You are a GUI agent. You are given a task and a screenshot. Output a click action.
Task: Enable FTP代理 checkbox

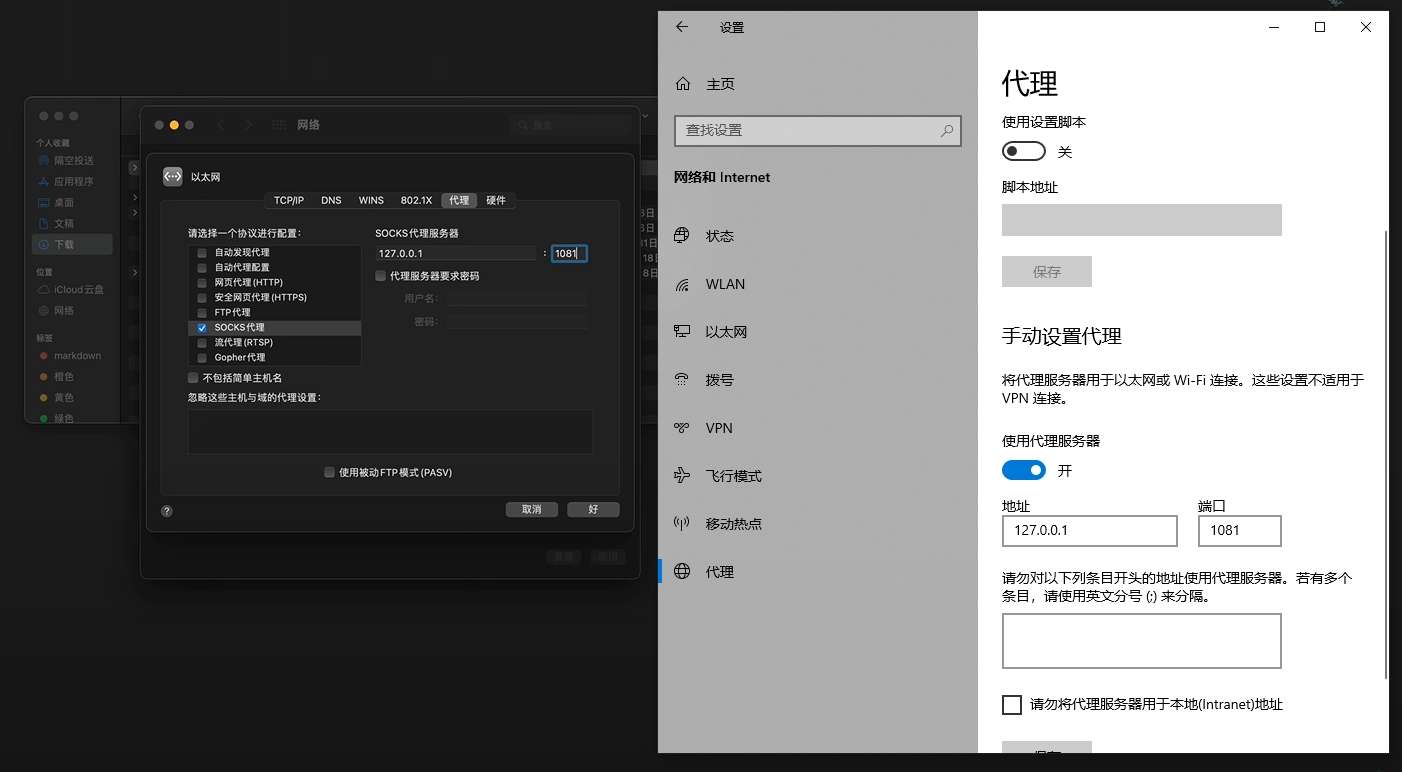pyautogui.click(x=202, y=313)
